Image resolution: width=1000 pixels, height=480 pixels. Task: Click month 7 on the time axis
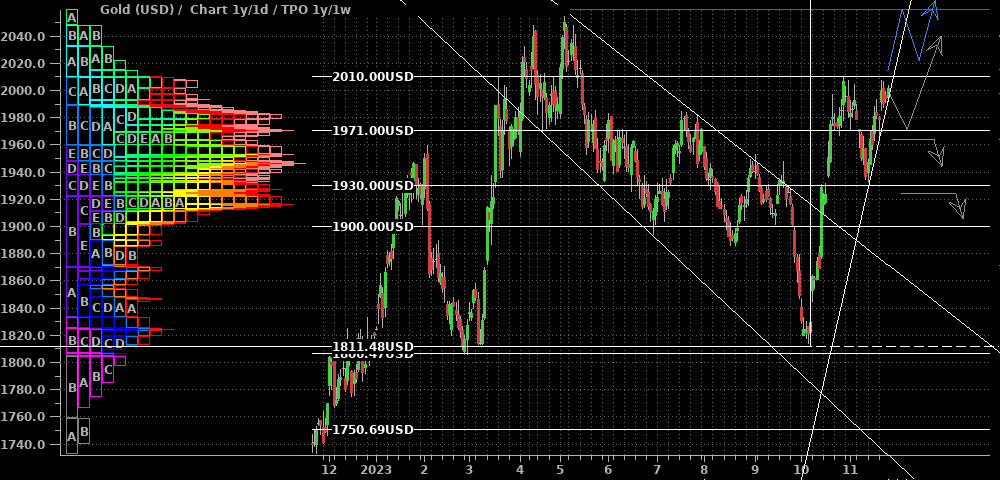pyautogui.click(x=656, y=470)
